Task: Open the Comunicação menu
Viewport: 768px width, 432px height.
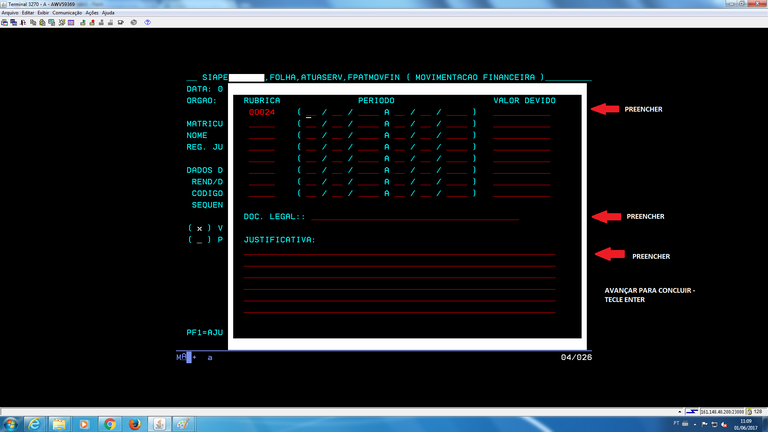Action: (x=68, y=12)
